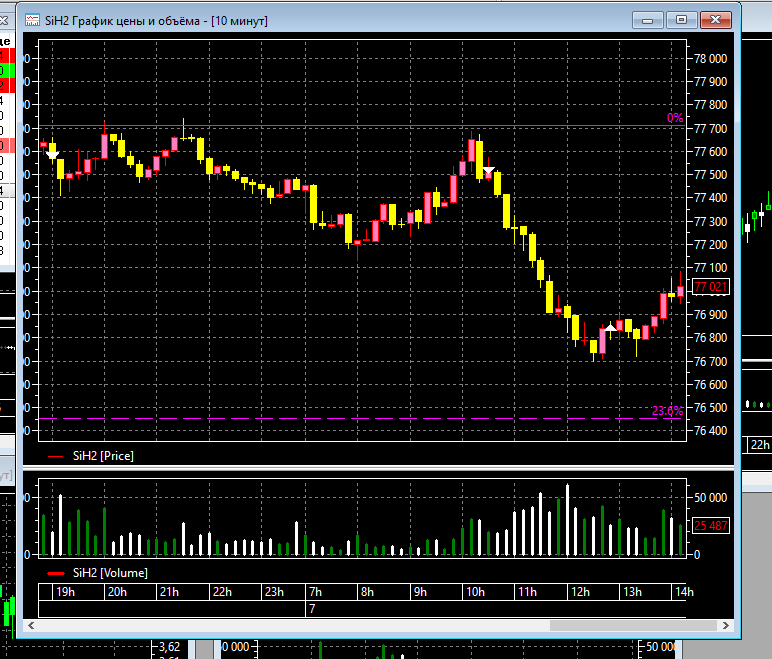Screen dimensions: 772x659
Task: Click the day 7 date axis cell
Action: pyautogui.click(x=496, y=609)
